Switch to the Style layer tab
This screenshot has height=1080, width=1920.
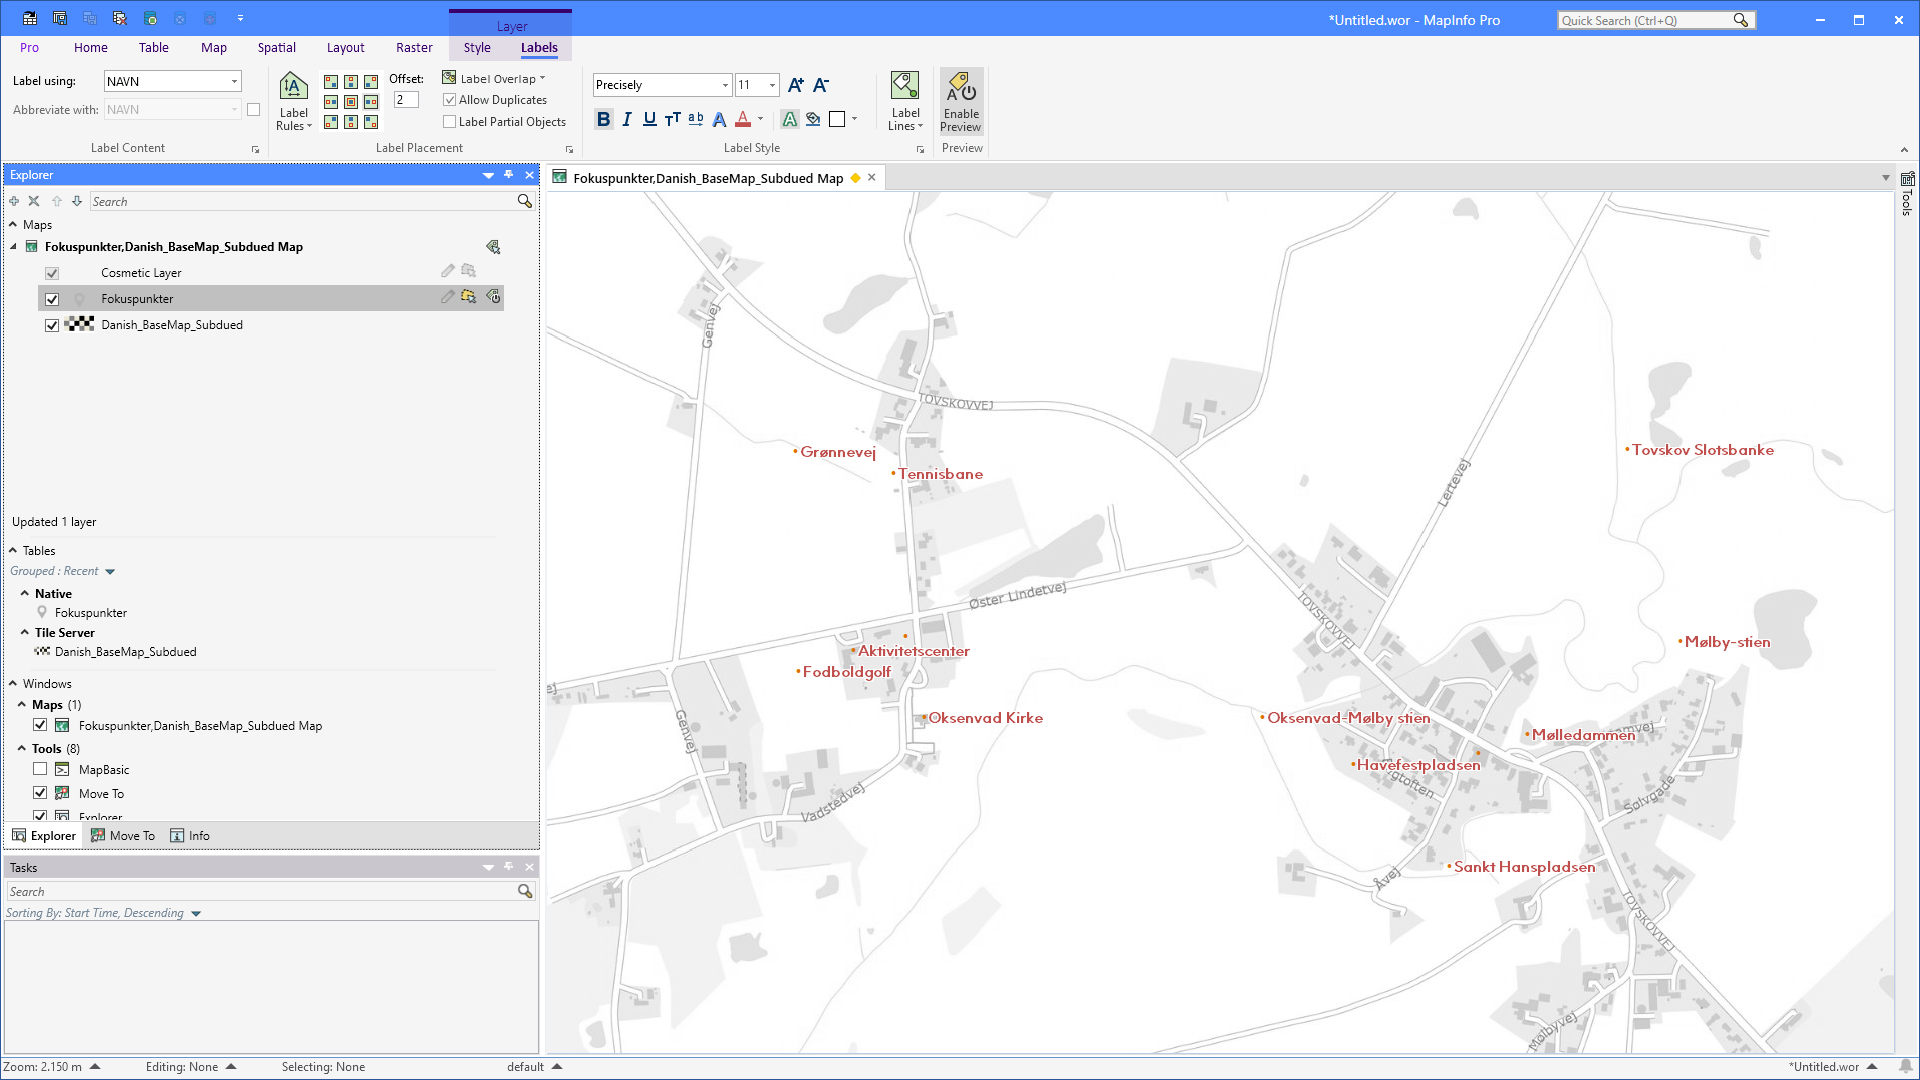point(477,47)
